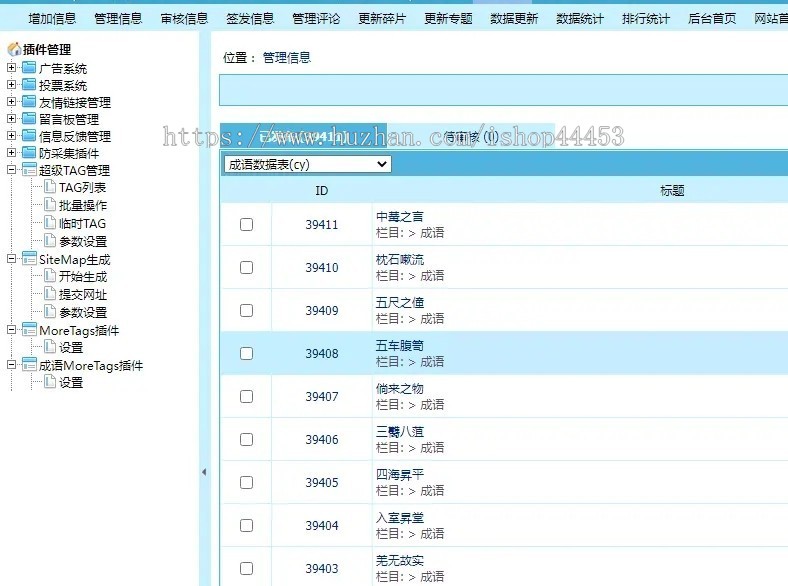
Task: Click the TAG列表 page icon
Action: 50,187
